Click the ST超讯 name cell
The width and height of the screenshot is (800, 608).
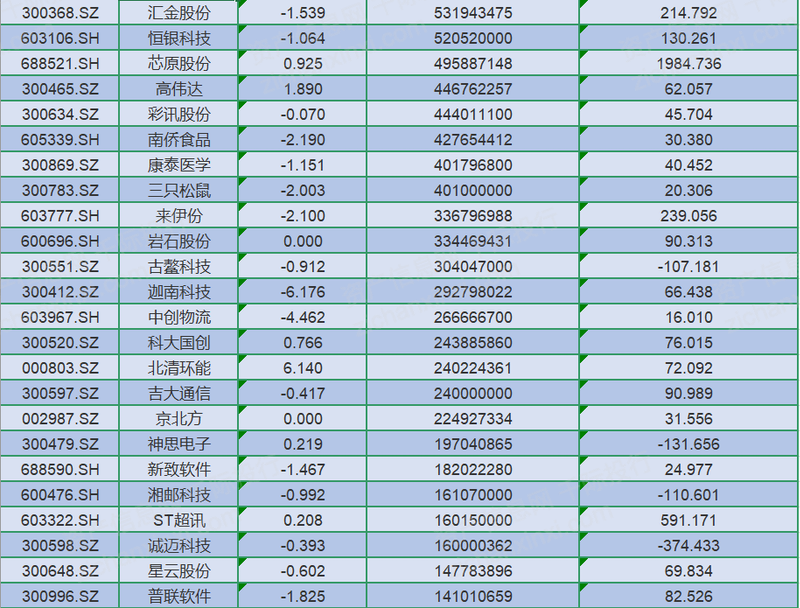point(179,521)
